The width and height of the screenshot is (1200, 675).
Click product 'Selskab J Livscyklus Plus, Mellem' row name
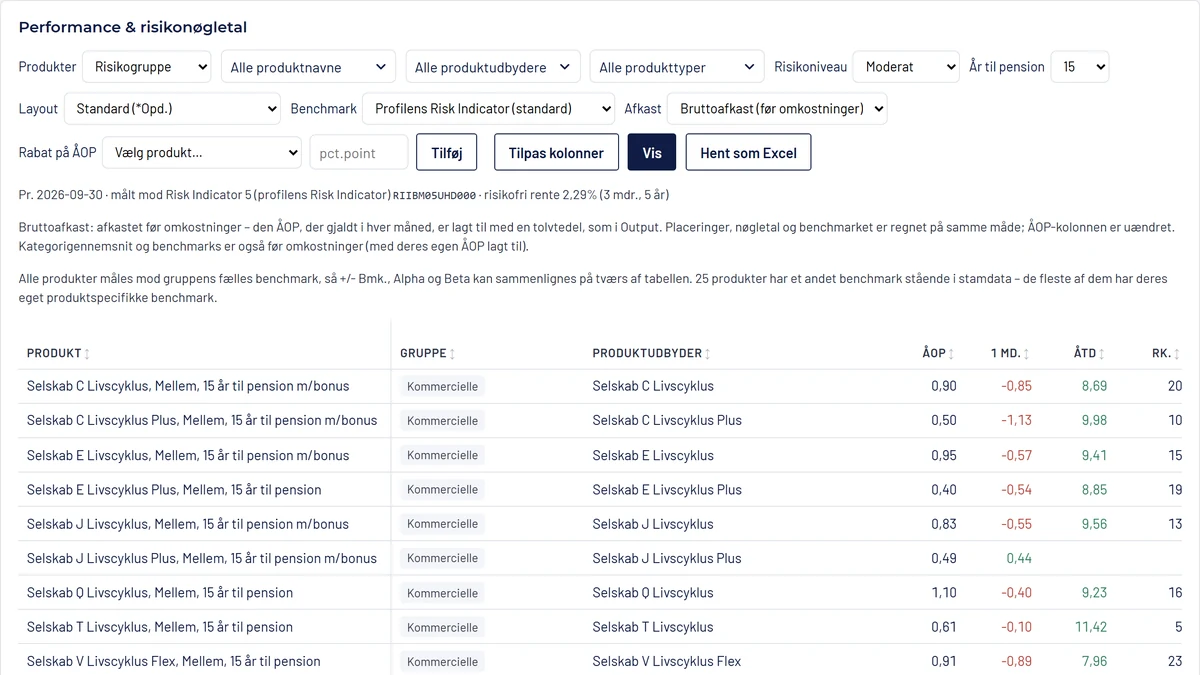[202, 558]
